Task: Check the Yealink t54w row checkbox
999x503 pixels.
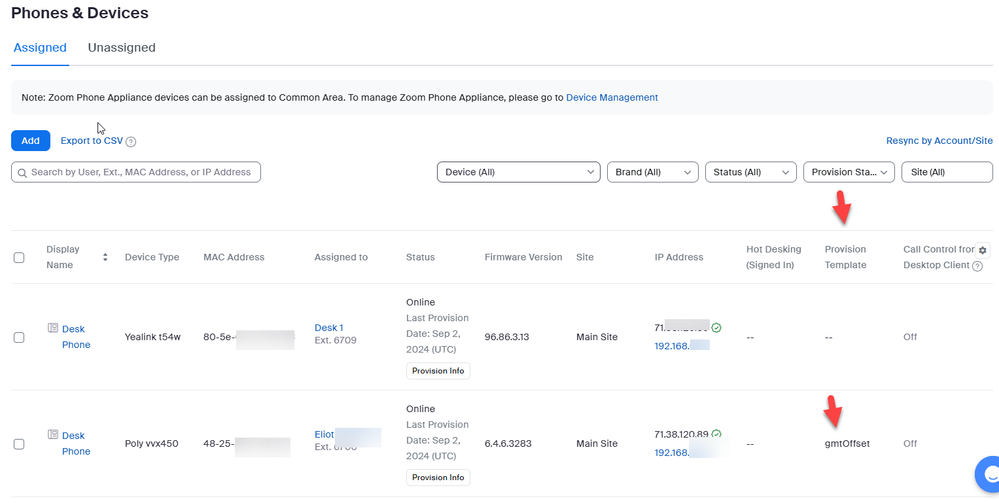Action: coord(19,337)
